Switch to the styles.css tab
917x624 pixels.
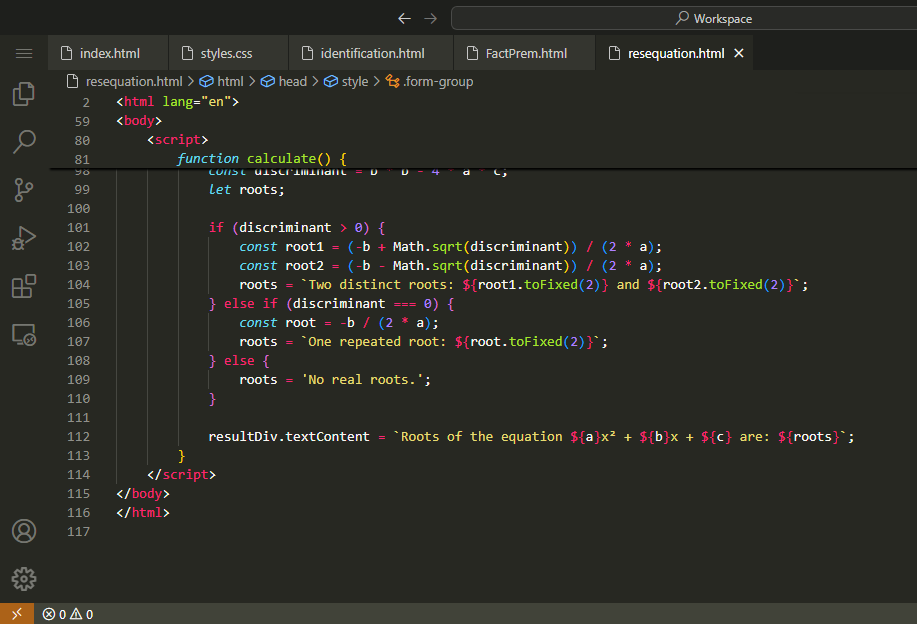(x=226, y=53)
